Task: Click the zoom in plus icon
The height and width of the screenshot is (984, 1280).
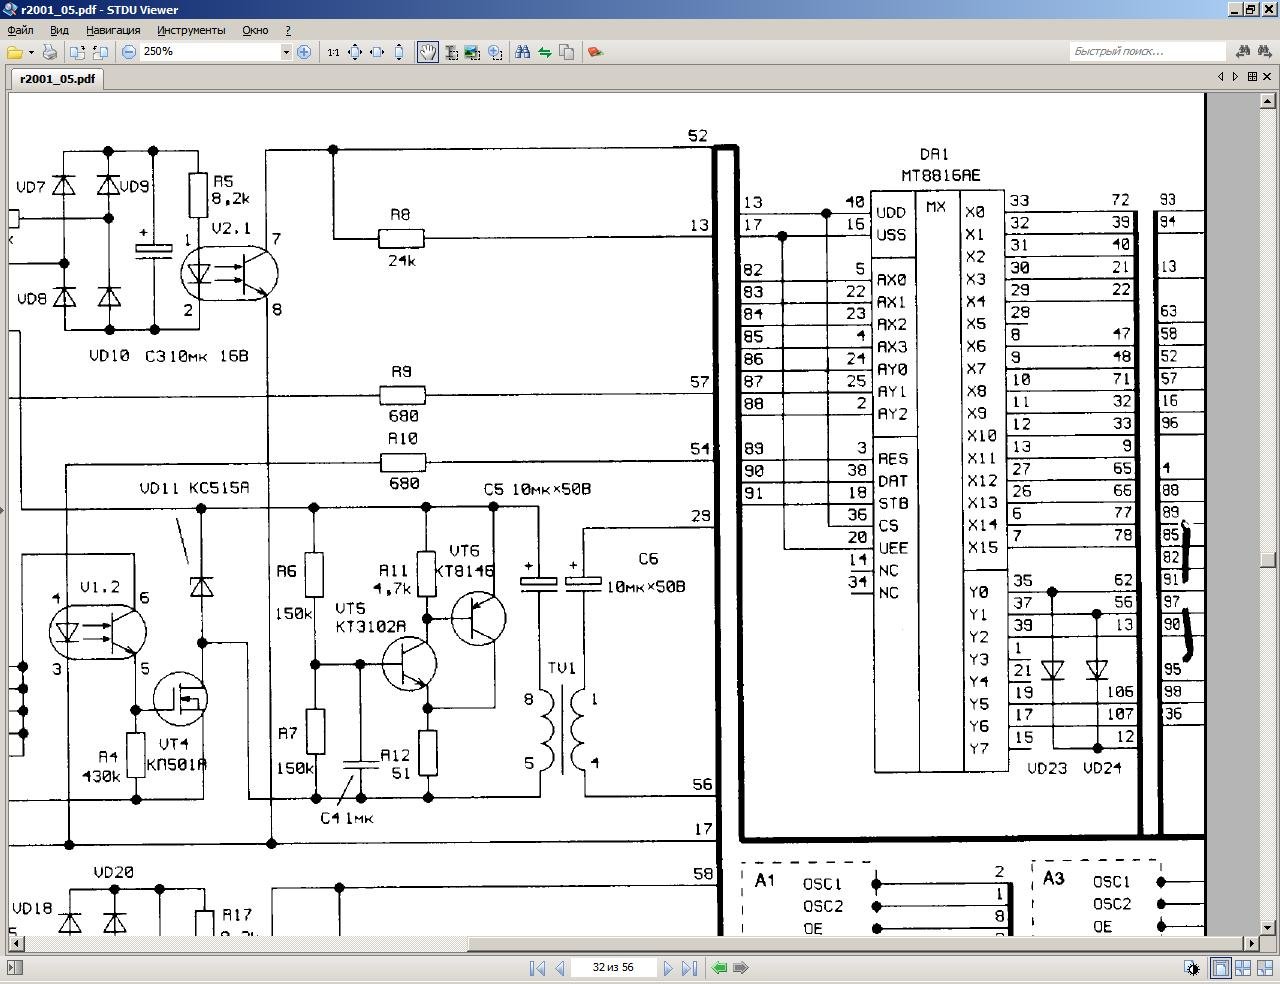Action: coord(304,52)
